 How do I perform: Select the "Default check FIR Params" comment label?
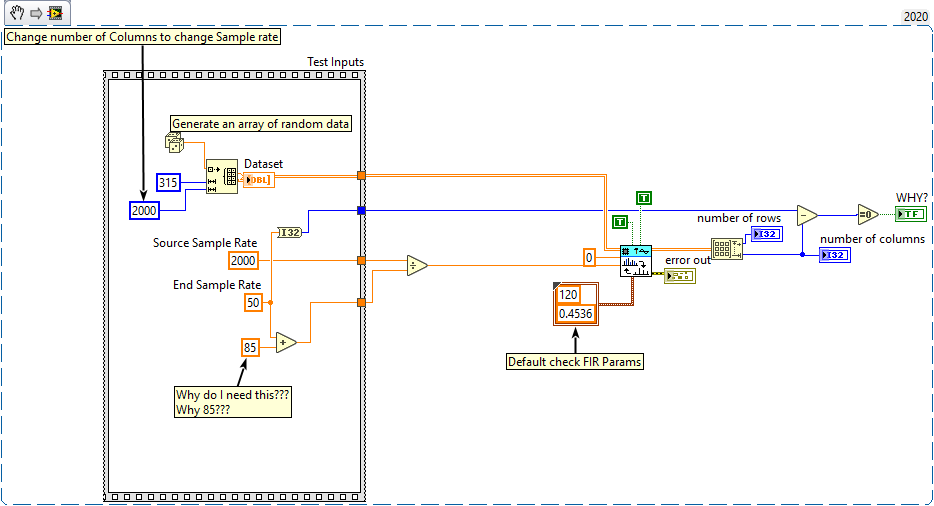pyautogui.click(x=575, y=362)
